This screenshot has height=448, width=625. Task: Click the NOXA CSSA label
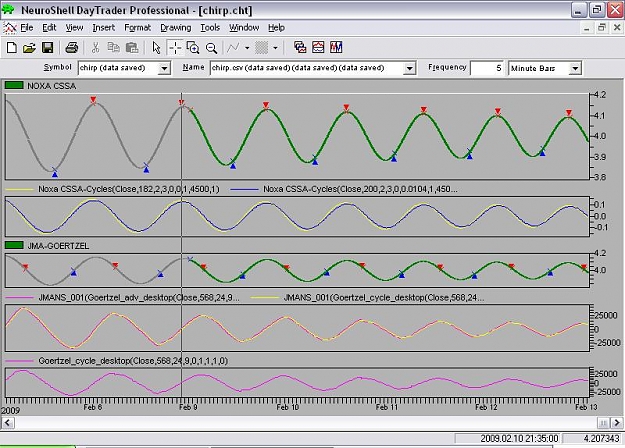[51, 86]
